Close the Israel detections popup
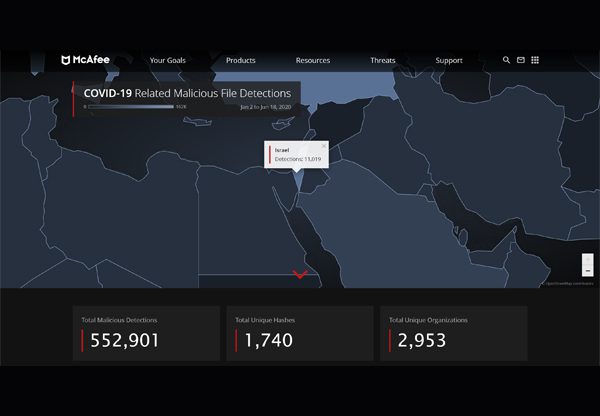This screenshot has height=416, width=600. click(324, 146)
